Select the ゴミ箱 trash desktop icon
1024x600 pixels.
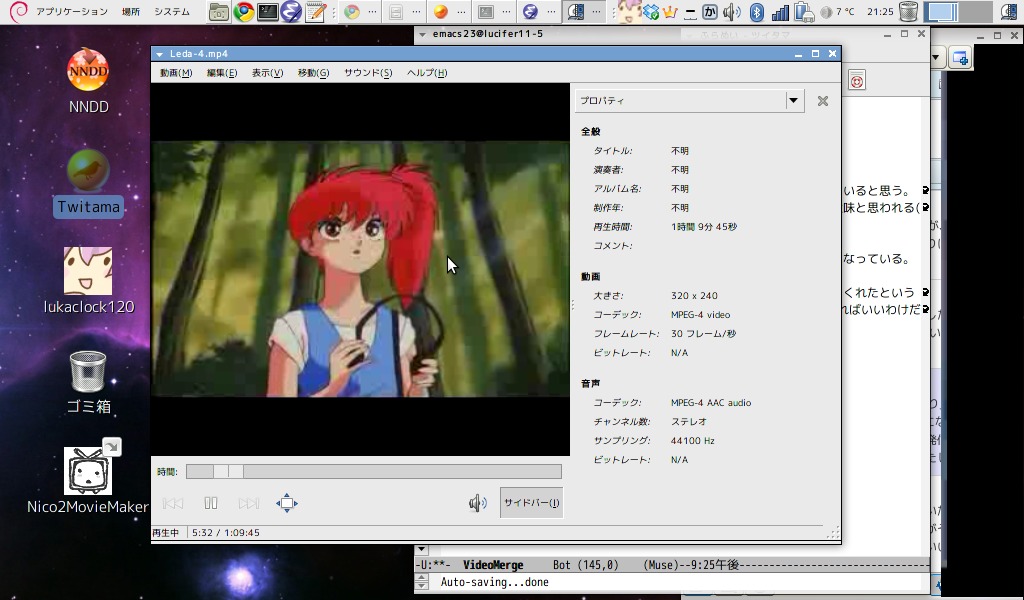[x=88, y=383]
